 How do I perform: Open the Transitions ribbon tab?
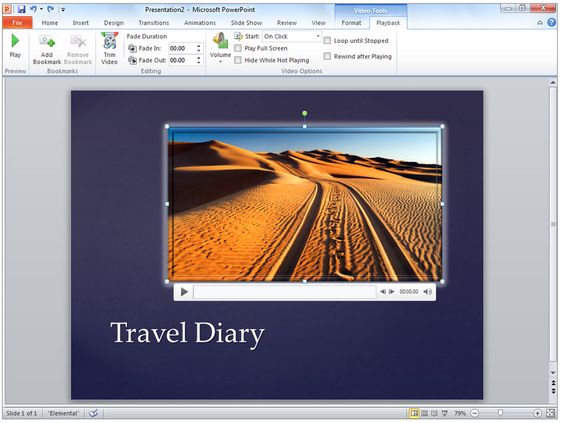(154, 23)
